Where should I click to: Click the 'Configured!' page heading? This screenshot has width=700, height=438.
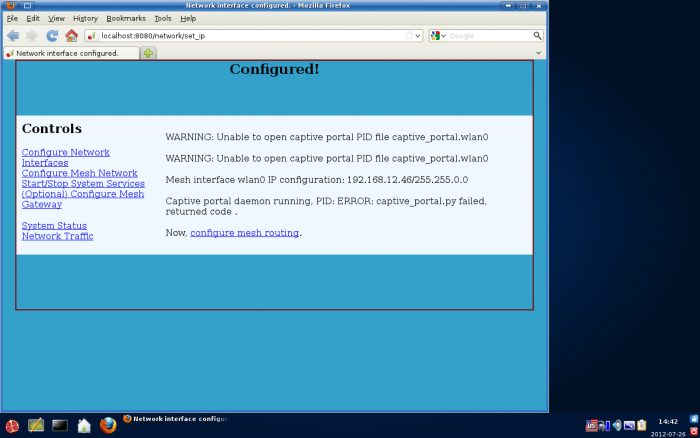point(274,69)
